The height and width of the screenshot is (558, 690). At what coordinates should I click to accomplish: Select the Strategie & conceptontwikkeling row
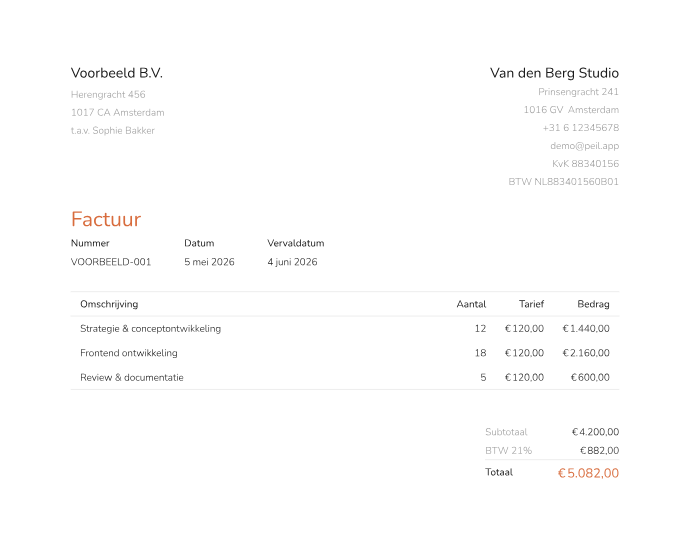tap(345, 329)
